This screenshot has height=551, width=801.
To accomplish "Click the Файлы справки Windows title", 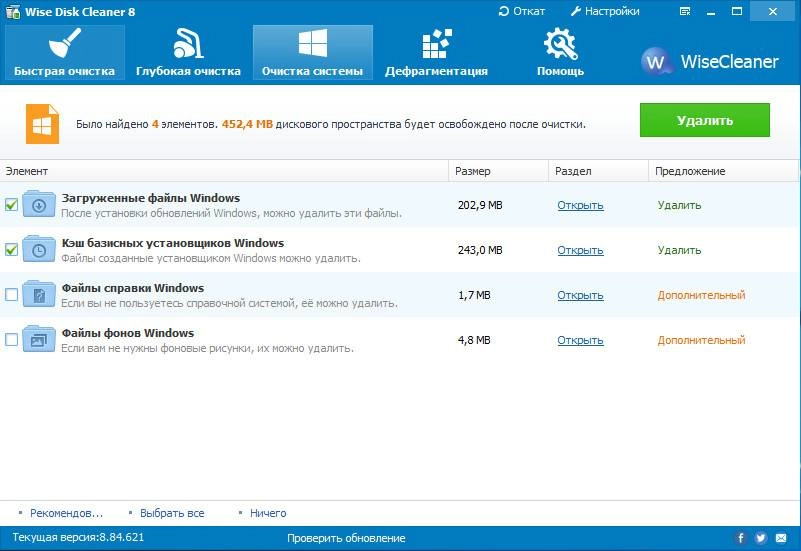I will (133, 288).
